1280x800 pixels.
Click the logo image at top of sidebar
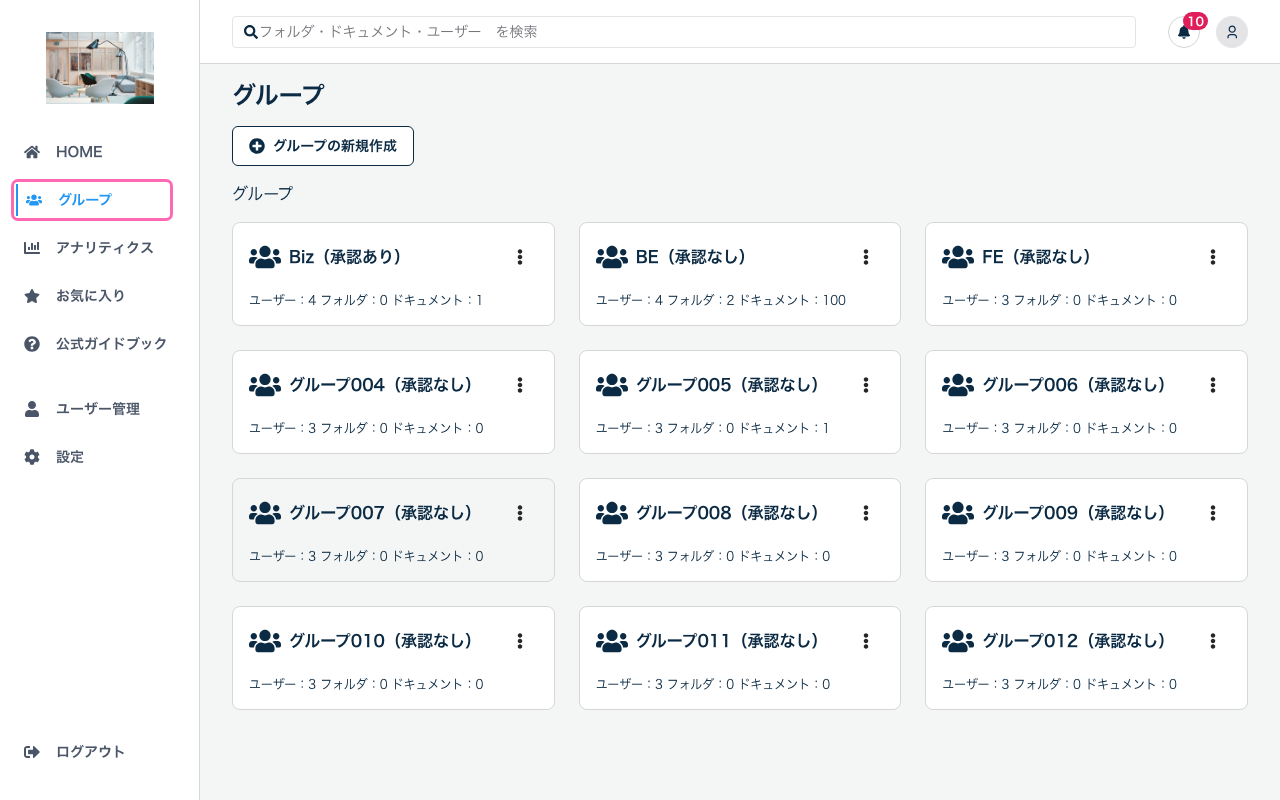[99, 67]
